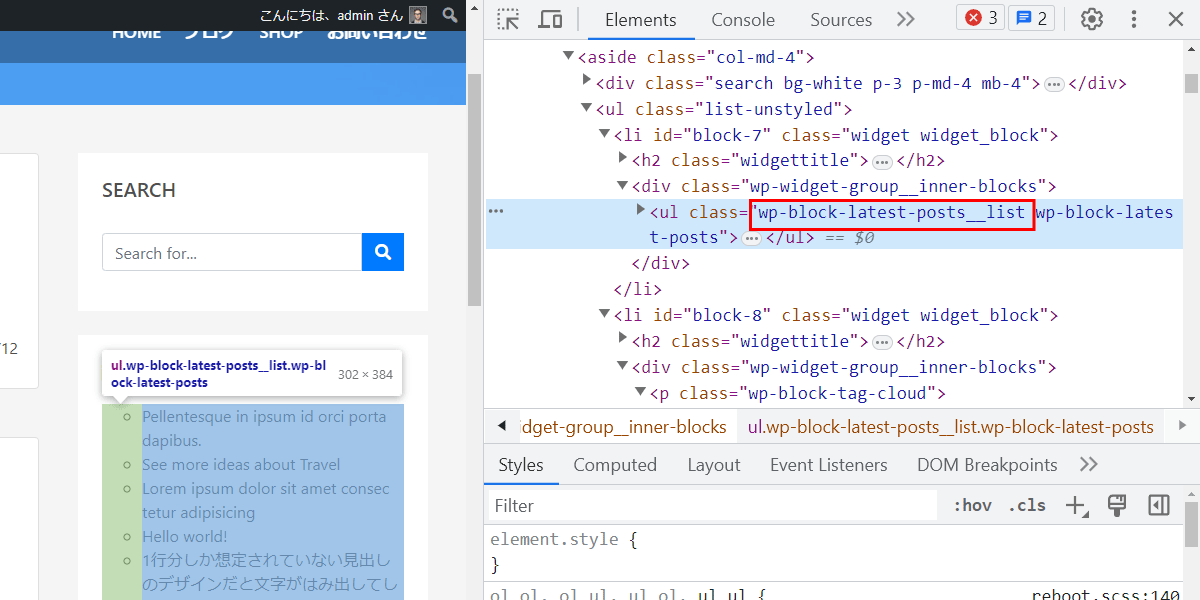Toggle computed styles sidebar icon
The image size is (1200, 600).
pos(1158,505)
